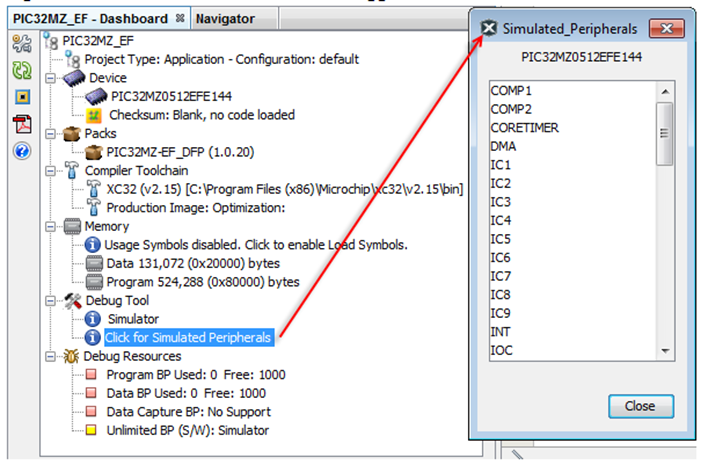Click red square beside Data Capture BP
Image resolution: width=708 pixels, height=465 pixels.
91,411
